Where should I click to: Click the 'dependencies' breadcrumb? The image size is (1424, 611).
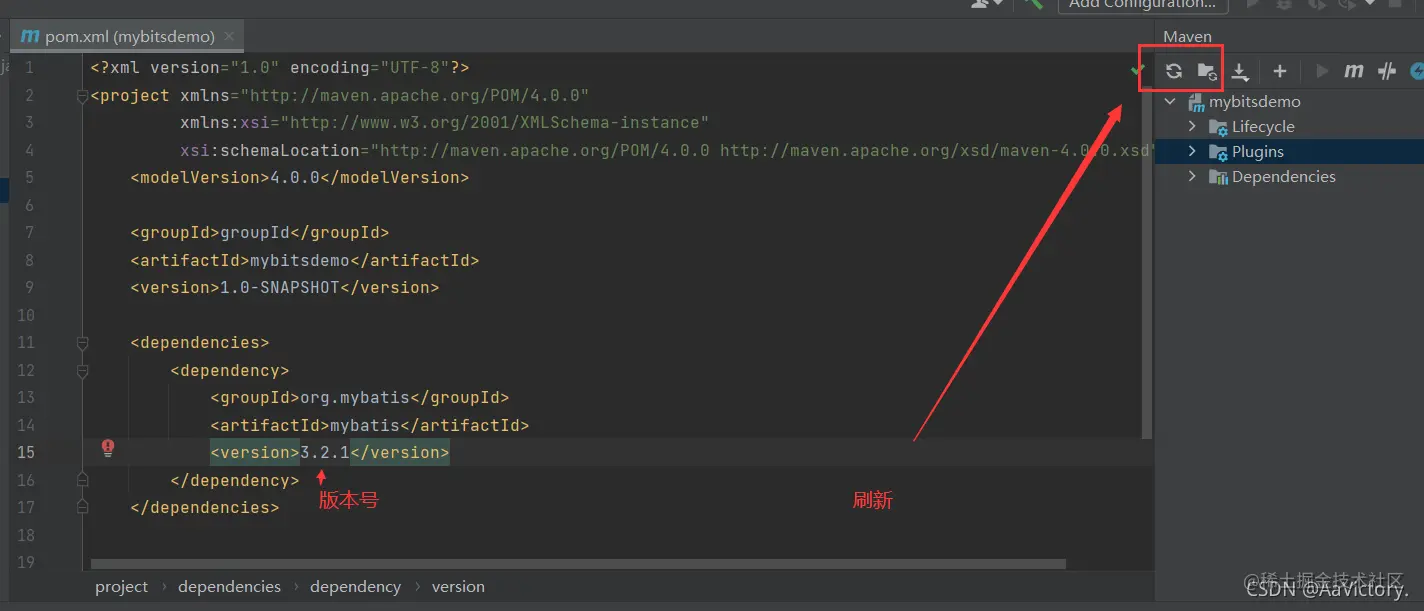click(x=229, y=587)
